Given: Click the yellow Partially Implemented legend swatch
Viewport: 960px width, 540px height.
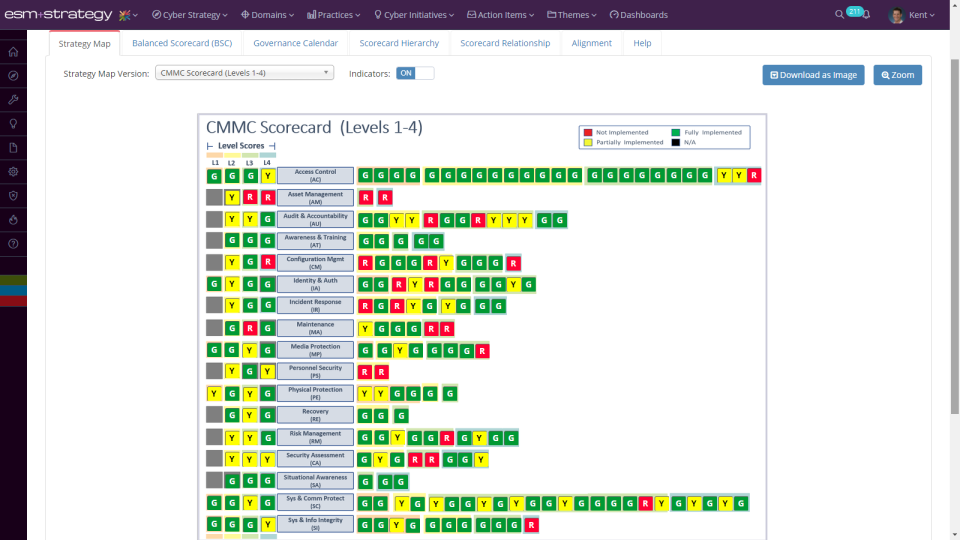Looking at the screenshot, I should (x=588, y=142).
